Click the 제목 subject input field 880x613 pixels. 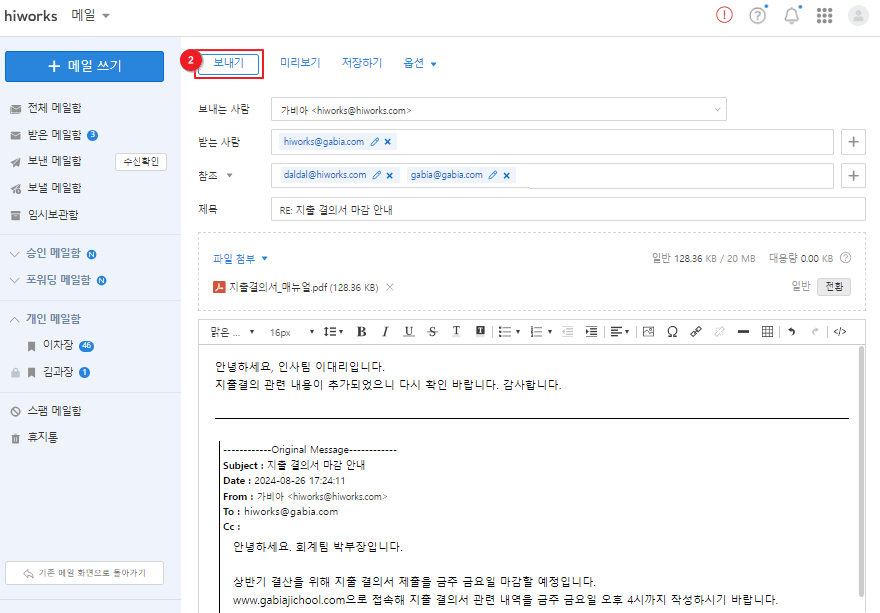tap(567, 209)
